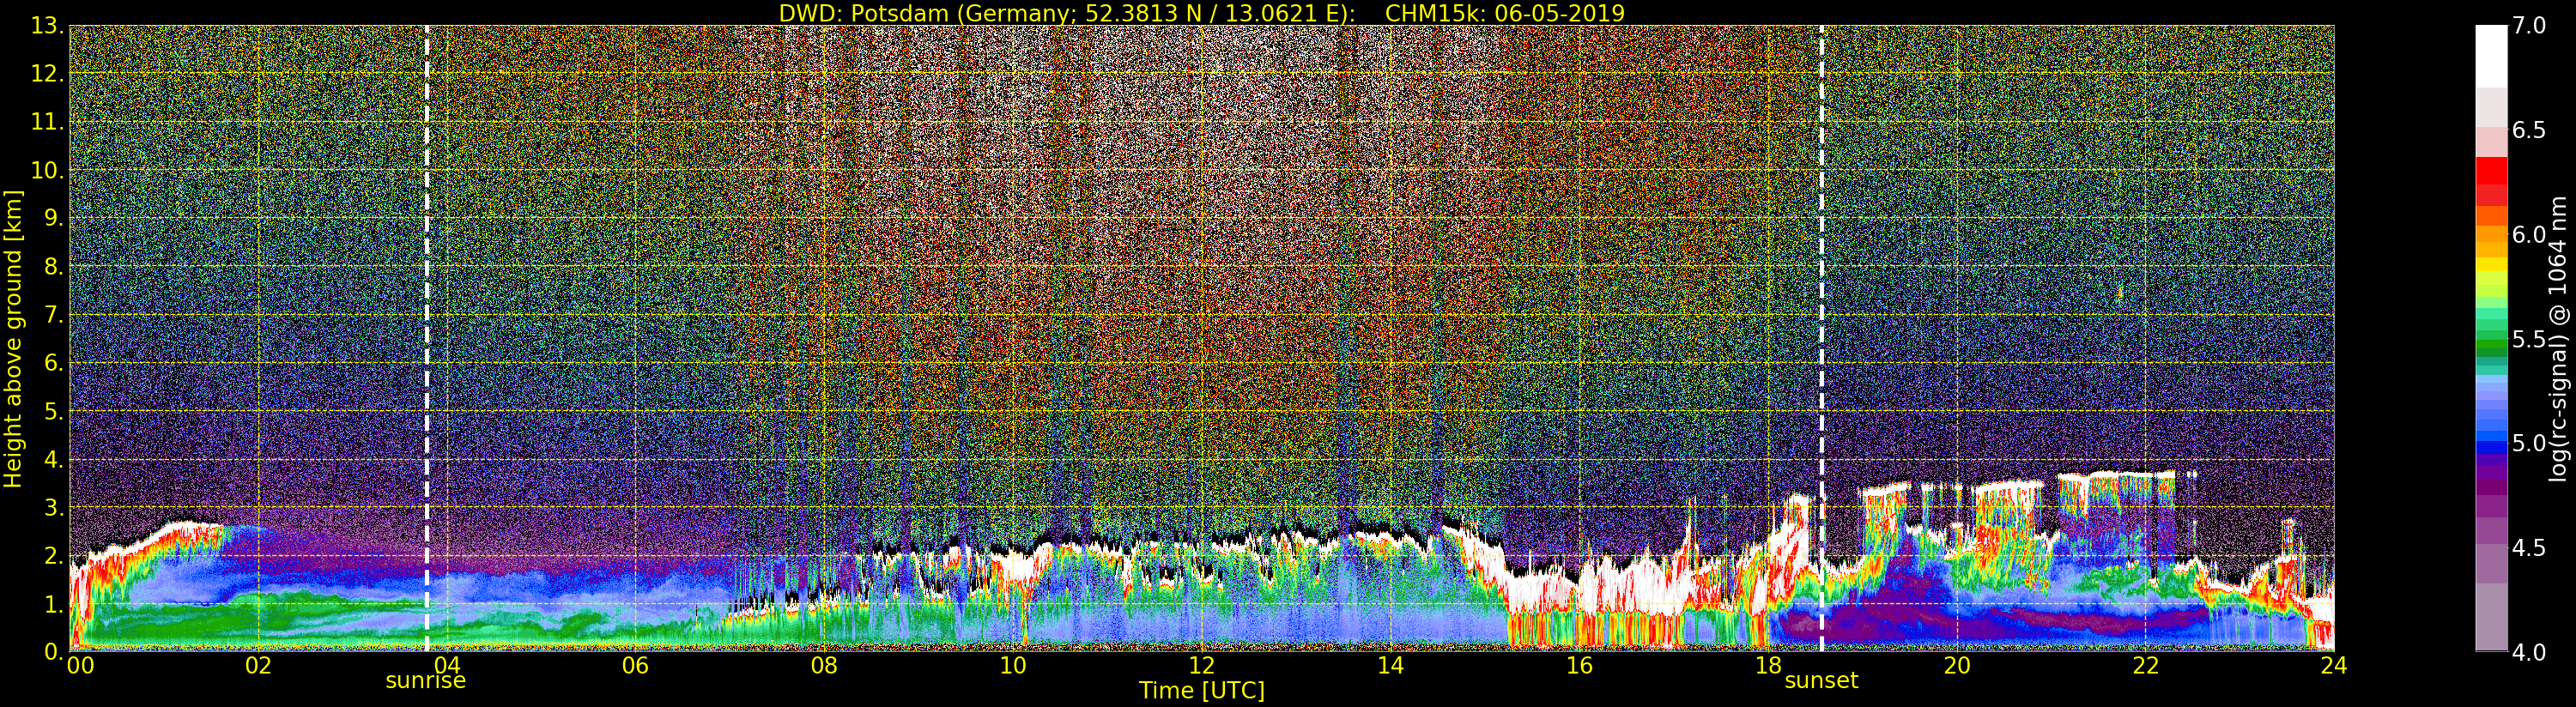The image size is (2576, 707).
Task: Click the colorbar tick label '4.0'
Action: pyautogui.click(x=2529, y=652)
